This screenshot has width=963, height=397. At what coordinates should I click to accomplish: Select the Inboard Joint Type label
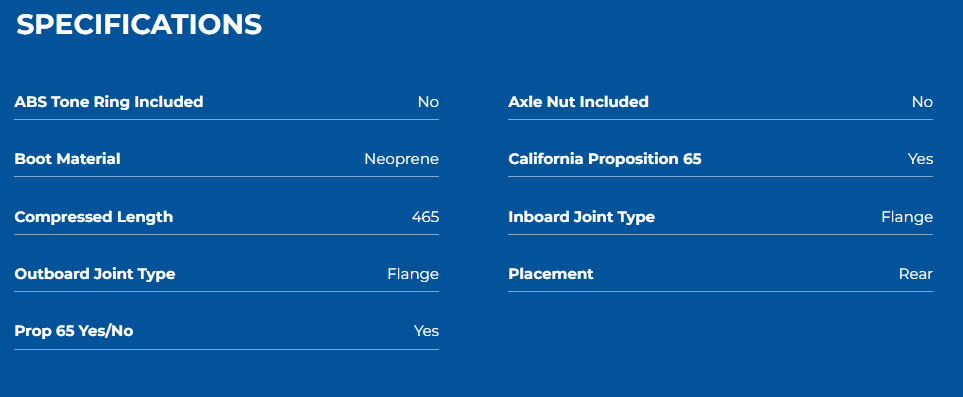point(582,217)
